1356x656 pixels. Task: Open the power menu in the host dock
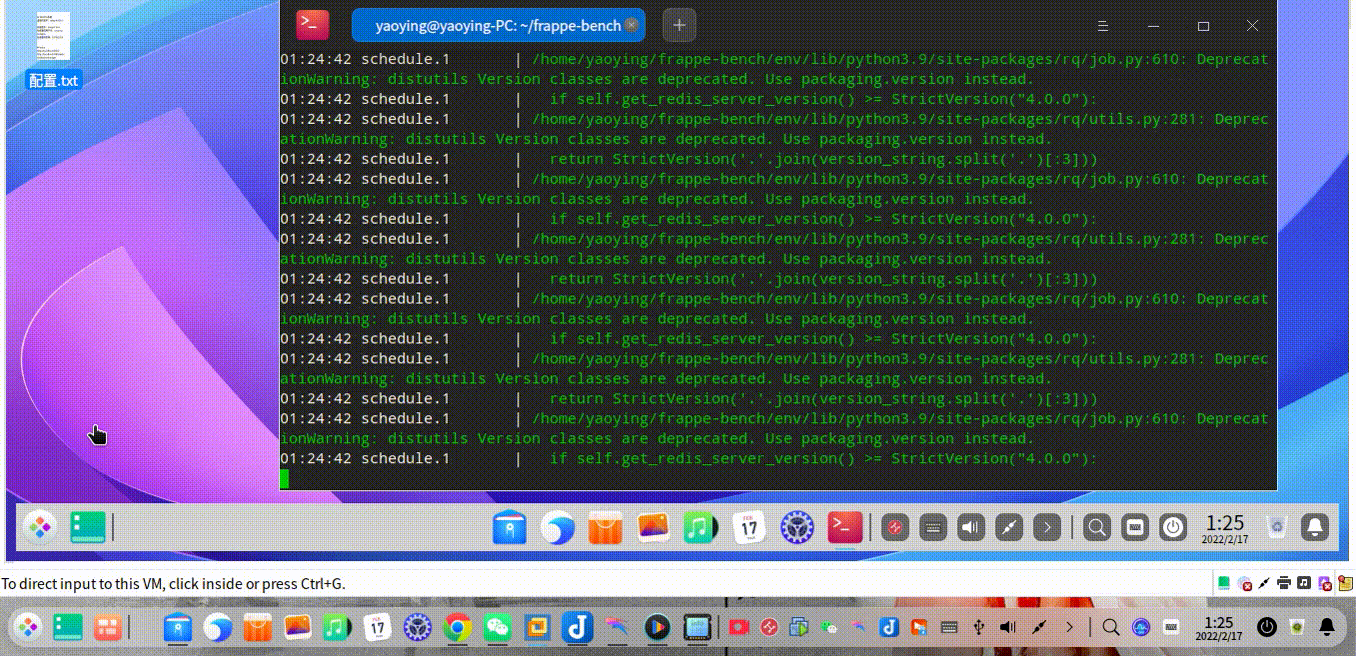point(1267,627)
